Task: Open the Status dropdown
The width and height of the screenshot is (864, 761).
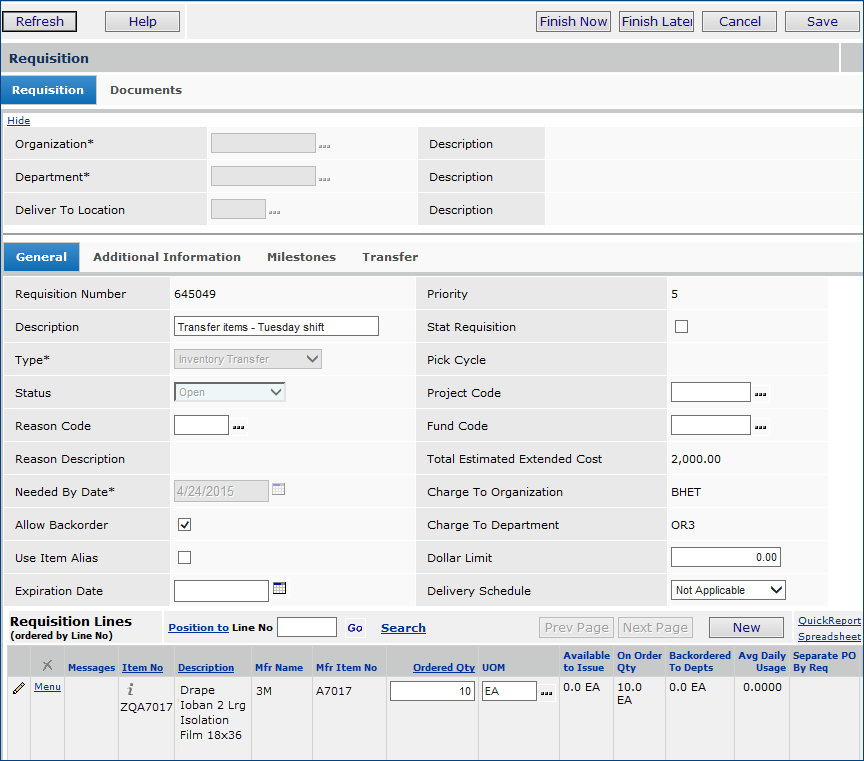Action: pos(230,392)
